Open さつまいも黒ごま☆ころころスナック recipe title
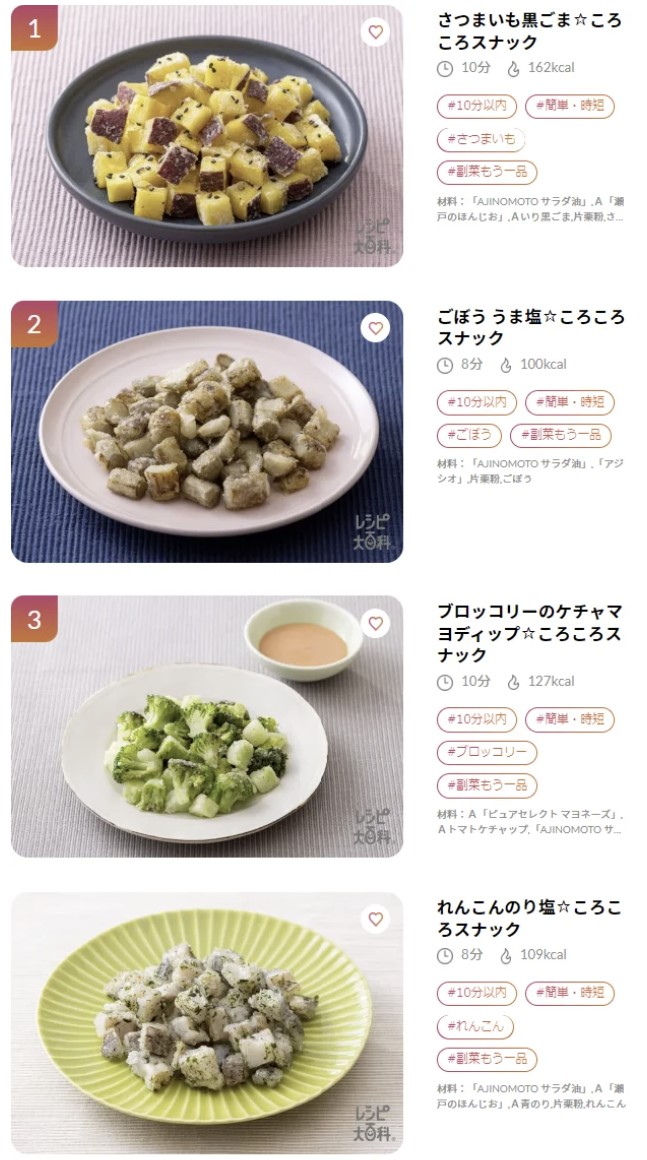 point(529,31)
